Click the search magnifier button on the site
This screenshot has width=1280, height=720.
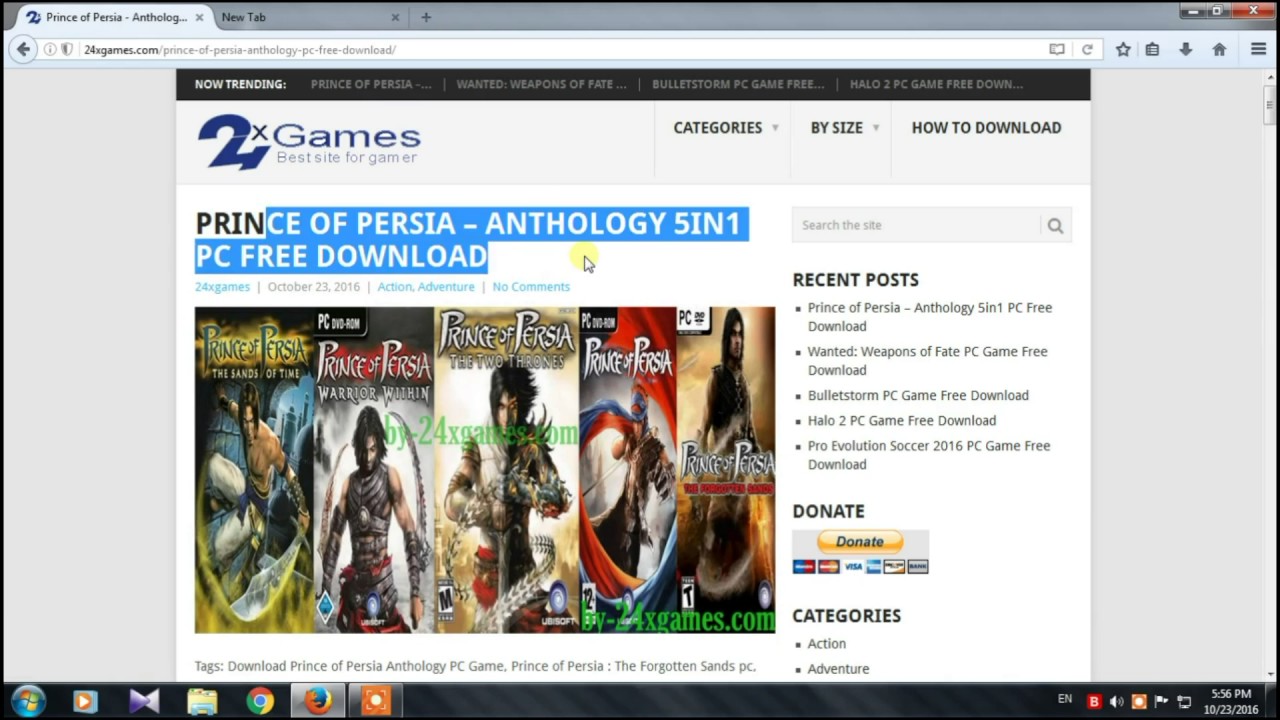[x=1055, y=225]
